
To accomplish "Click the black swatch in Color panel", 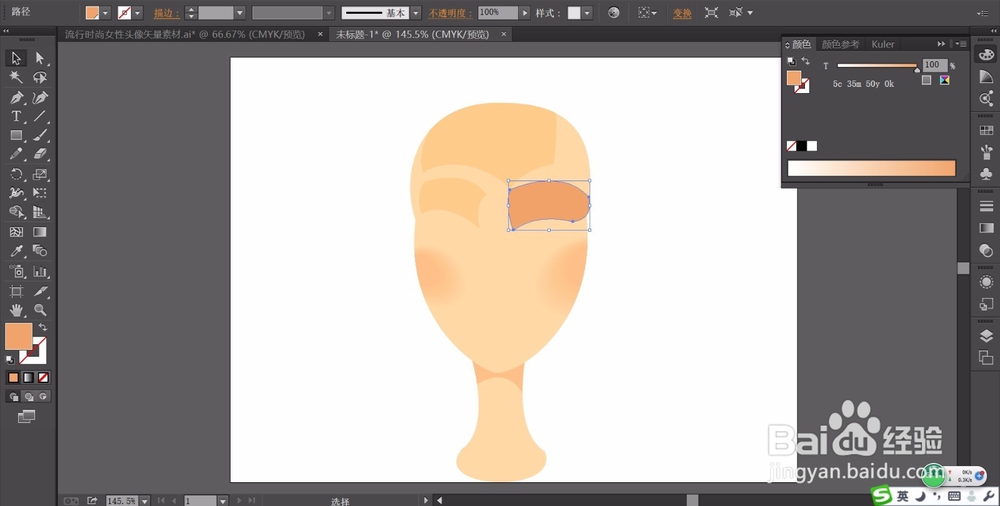I will [x=801, y=146].
